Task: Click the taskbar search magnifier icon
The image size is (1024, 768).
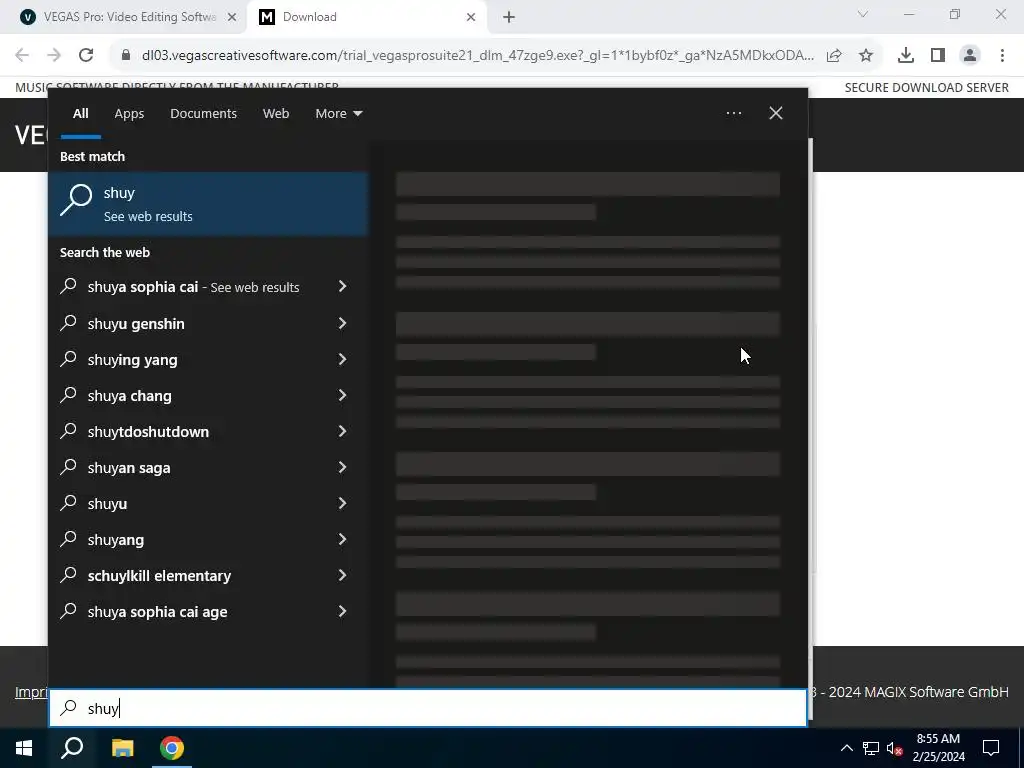Action: pos(72,748)
